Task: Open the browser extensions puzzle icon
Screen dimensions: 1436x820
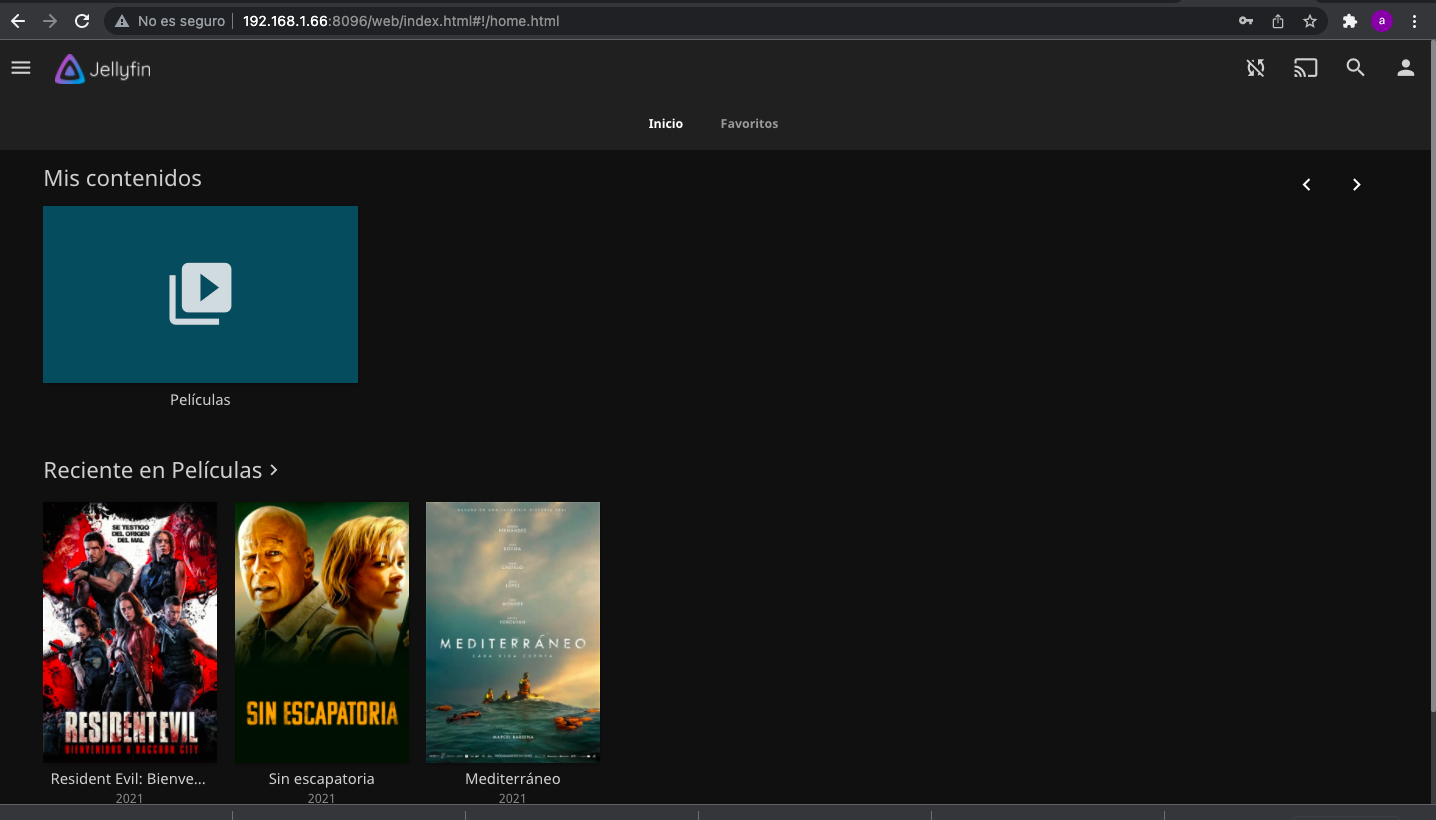Action: [1349, 21]
